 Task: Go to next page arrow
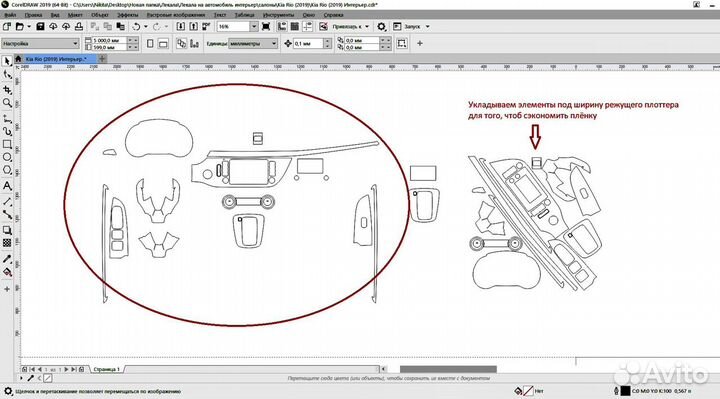(67, 369)
